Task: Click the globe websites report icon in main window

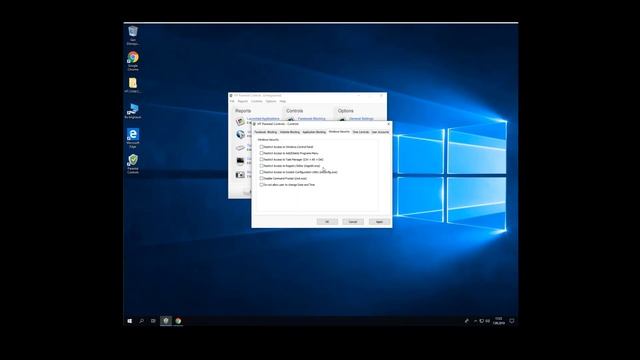Action: 240,134
